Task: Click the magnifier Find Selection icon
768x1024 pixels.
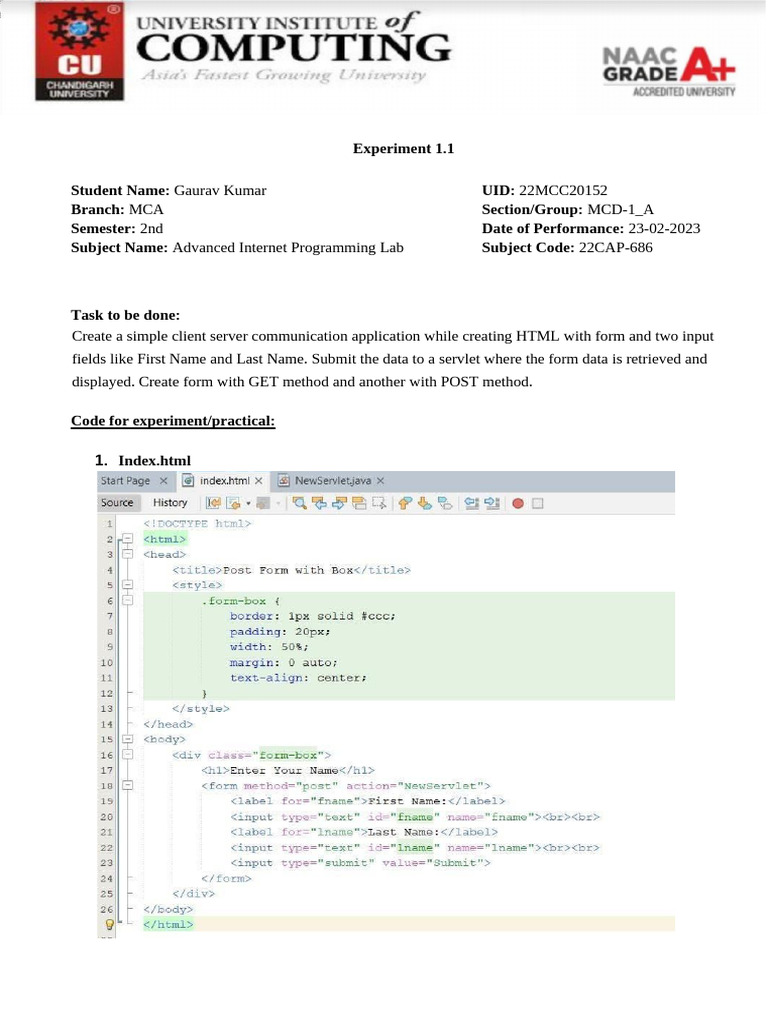Action: point(300,504)
